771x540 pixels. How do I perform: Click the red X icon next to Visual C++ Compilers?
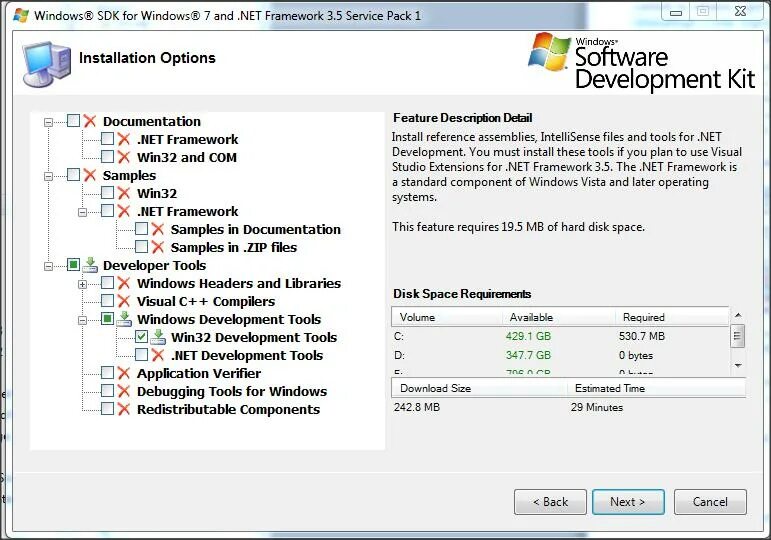(x=124, y=301)
